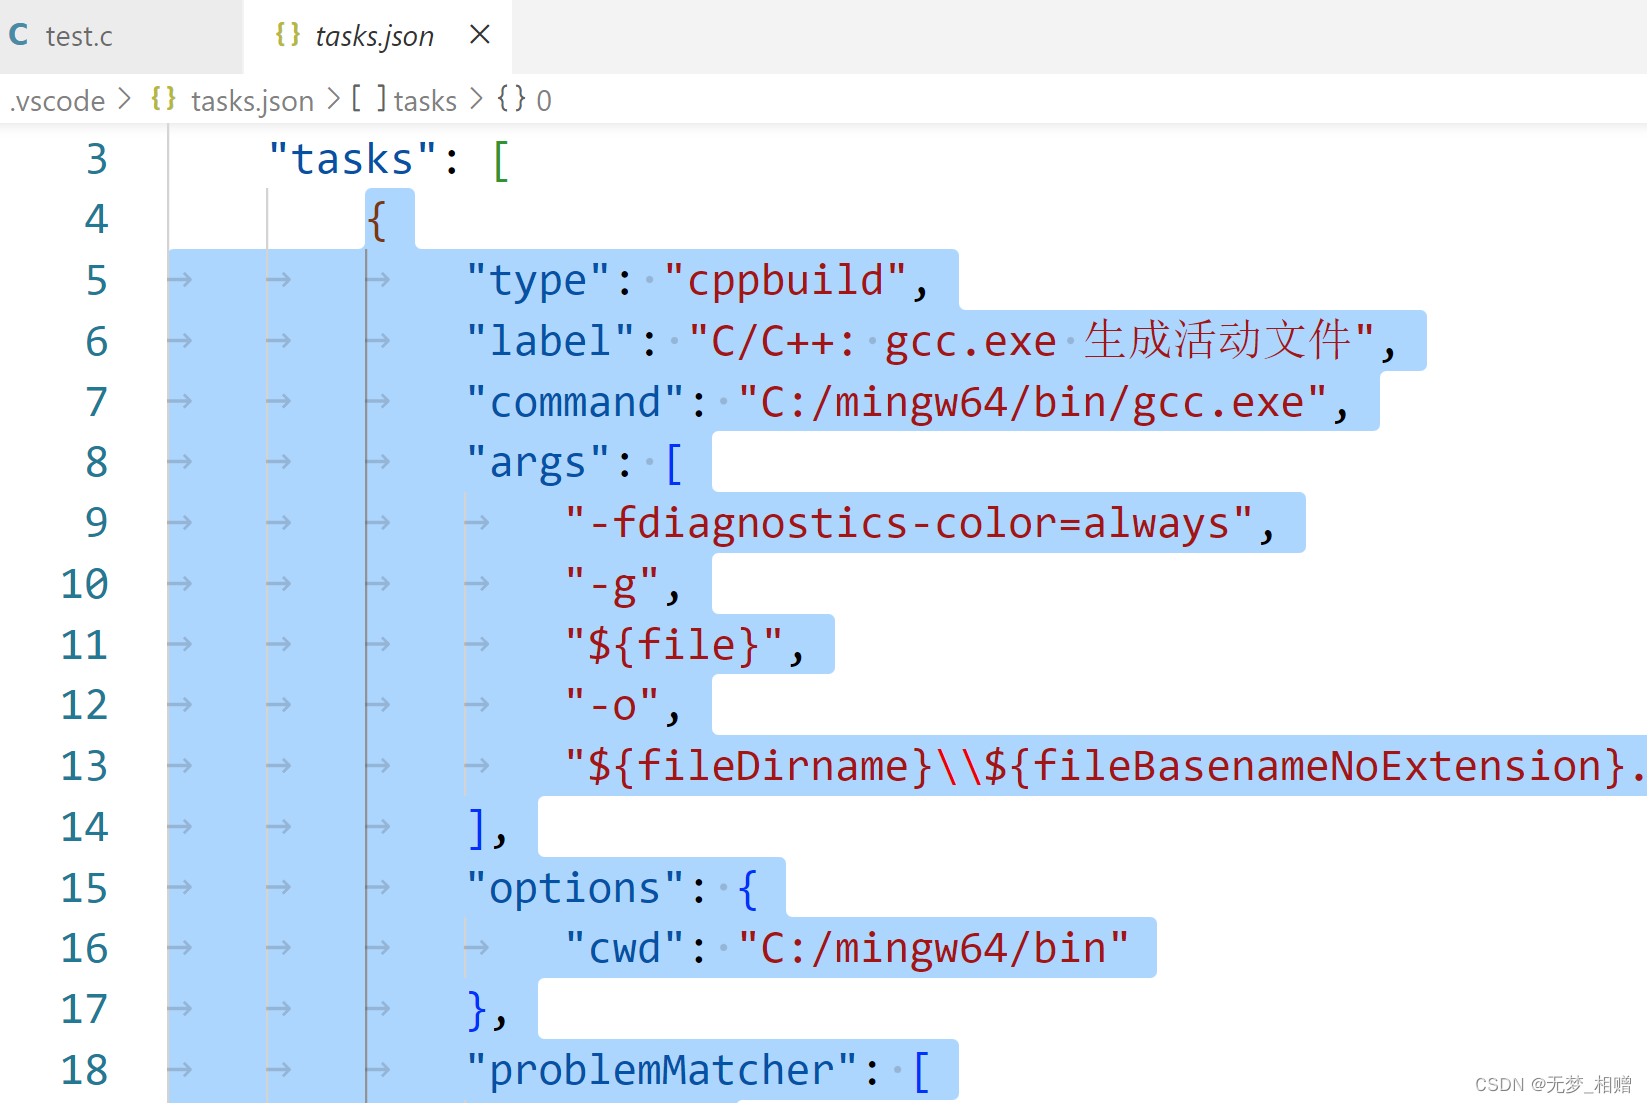The height and width of the screenshot is (1103, 1647).
Task: Select the object 0 breadcrumb
Action: 544,101
